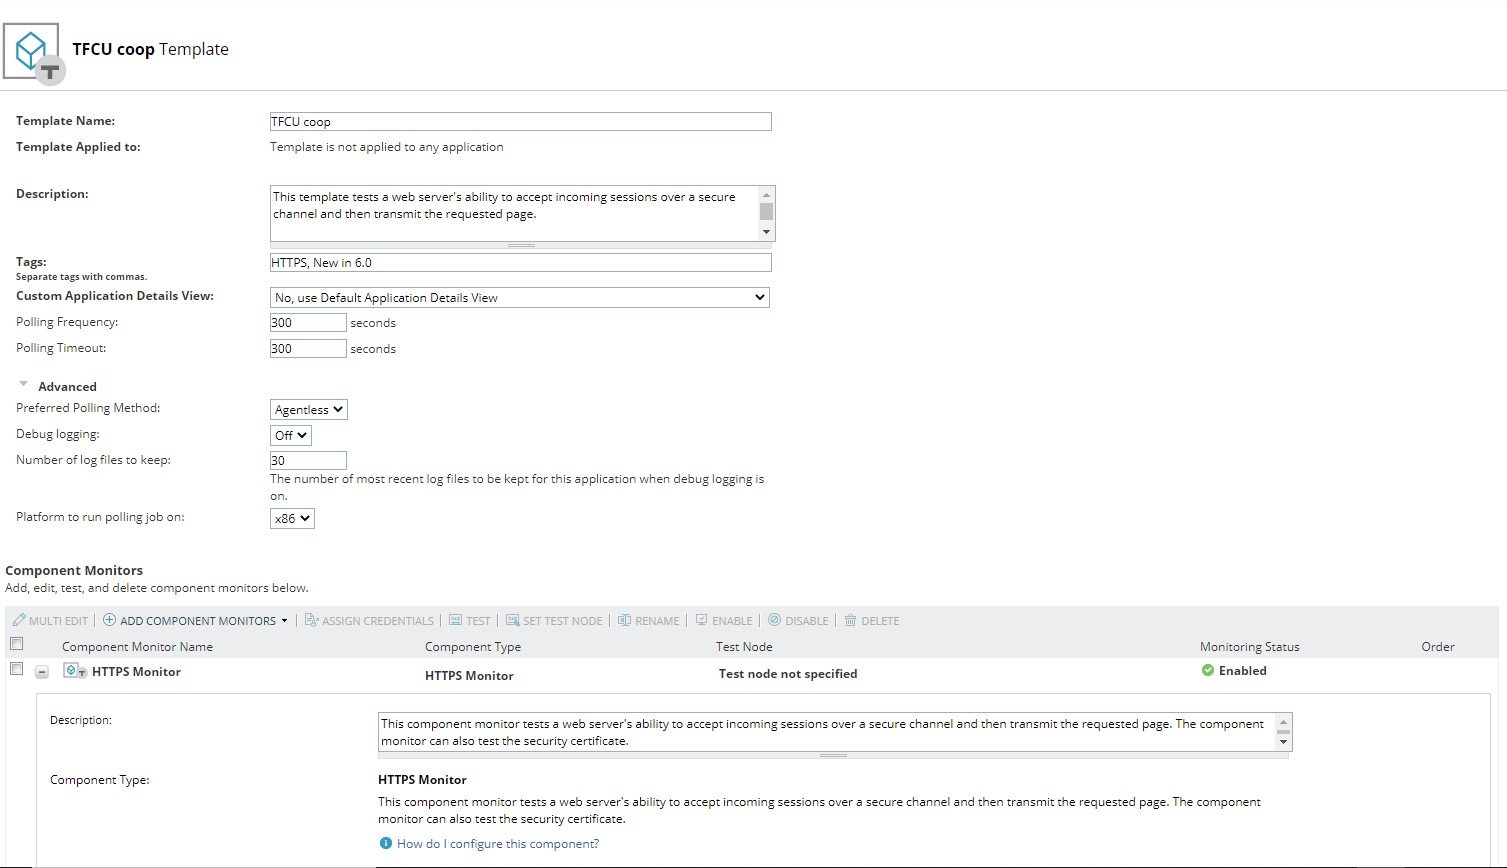Collapse the Advanced section triangle
The height and width of the screenshot is (868, 1507).
point(23,384)
